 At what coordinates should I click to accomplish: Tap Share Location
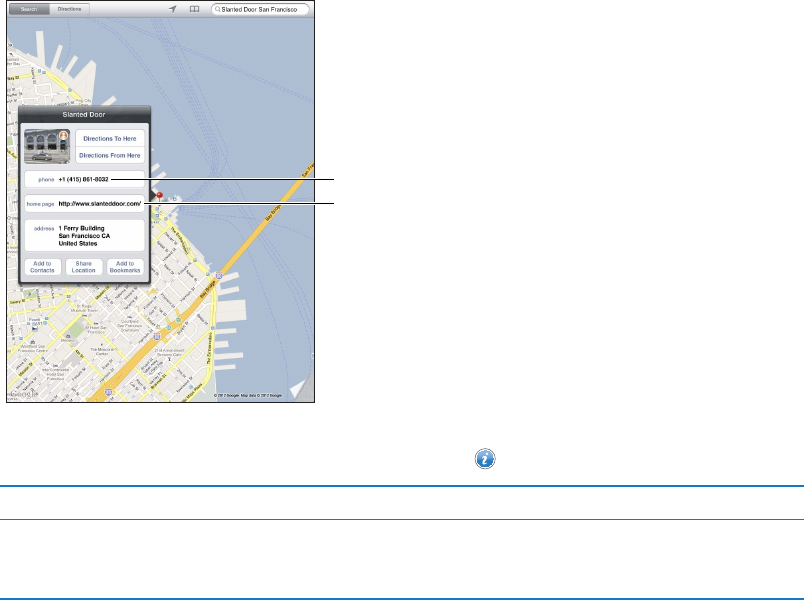point(84,267)
